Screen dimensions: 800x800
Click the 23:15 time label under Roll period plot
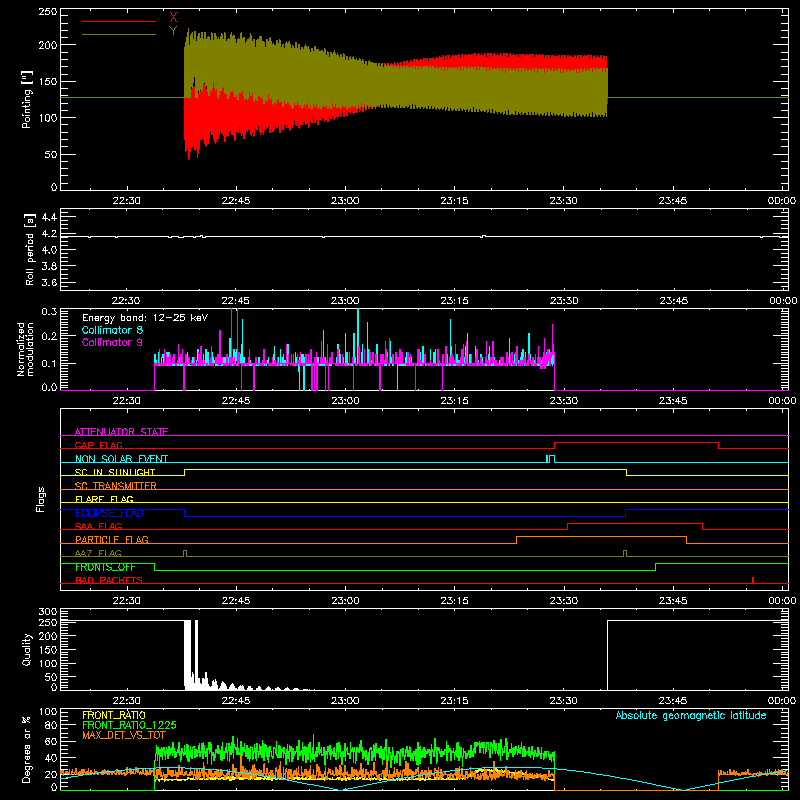(454, 301)
